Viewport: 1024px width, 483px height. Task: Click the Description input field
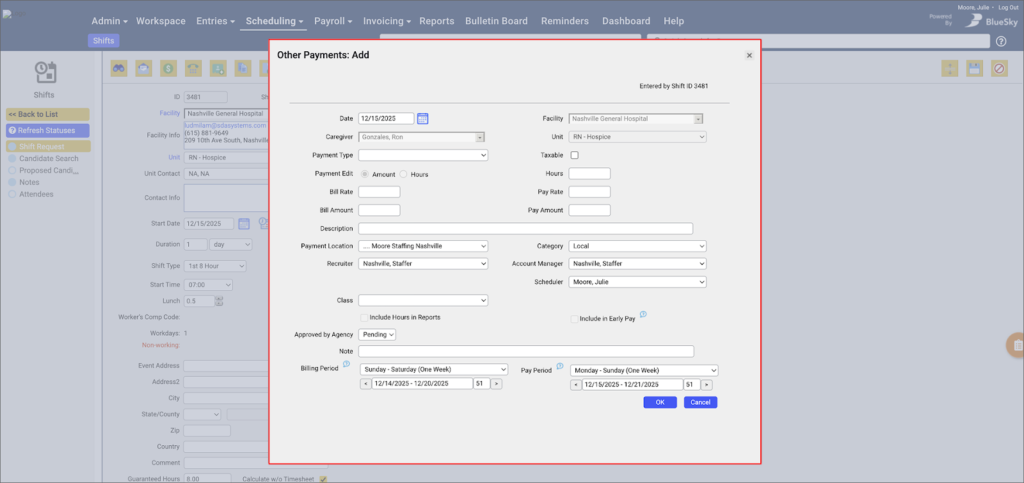coord(525,228)
